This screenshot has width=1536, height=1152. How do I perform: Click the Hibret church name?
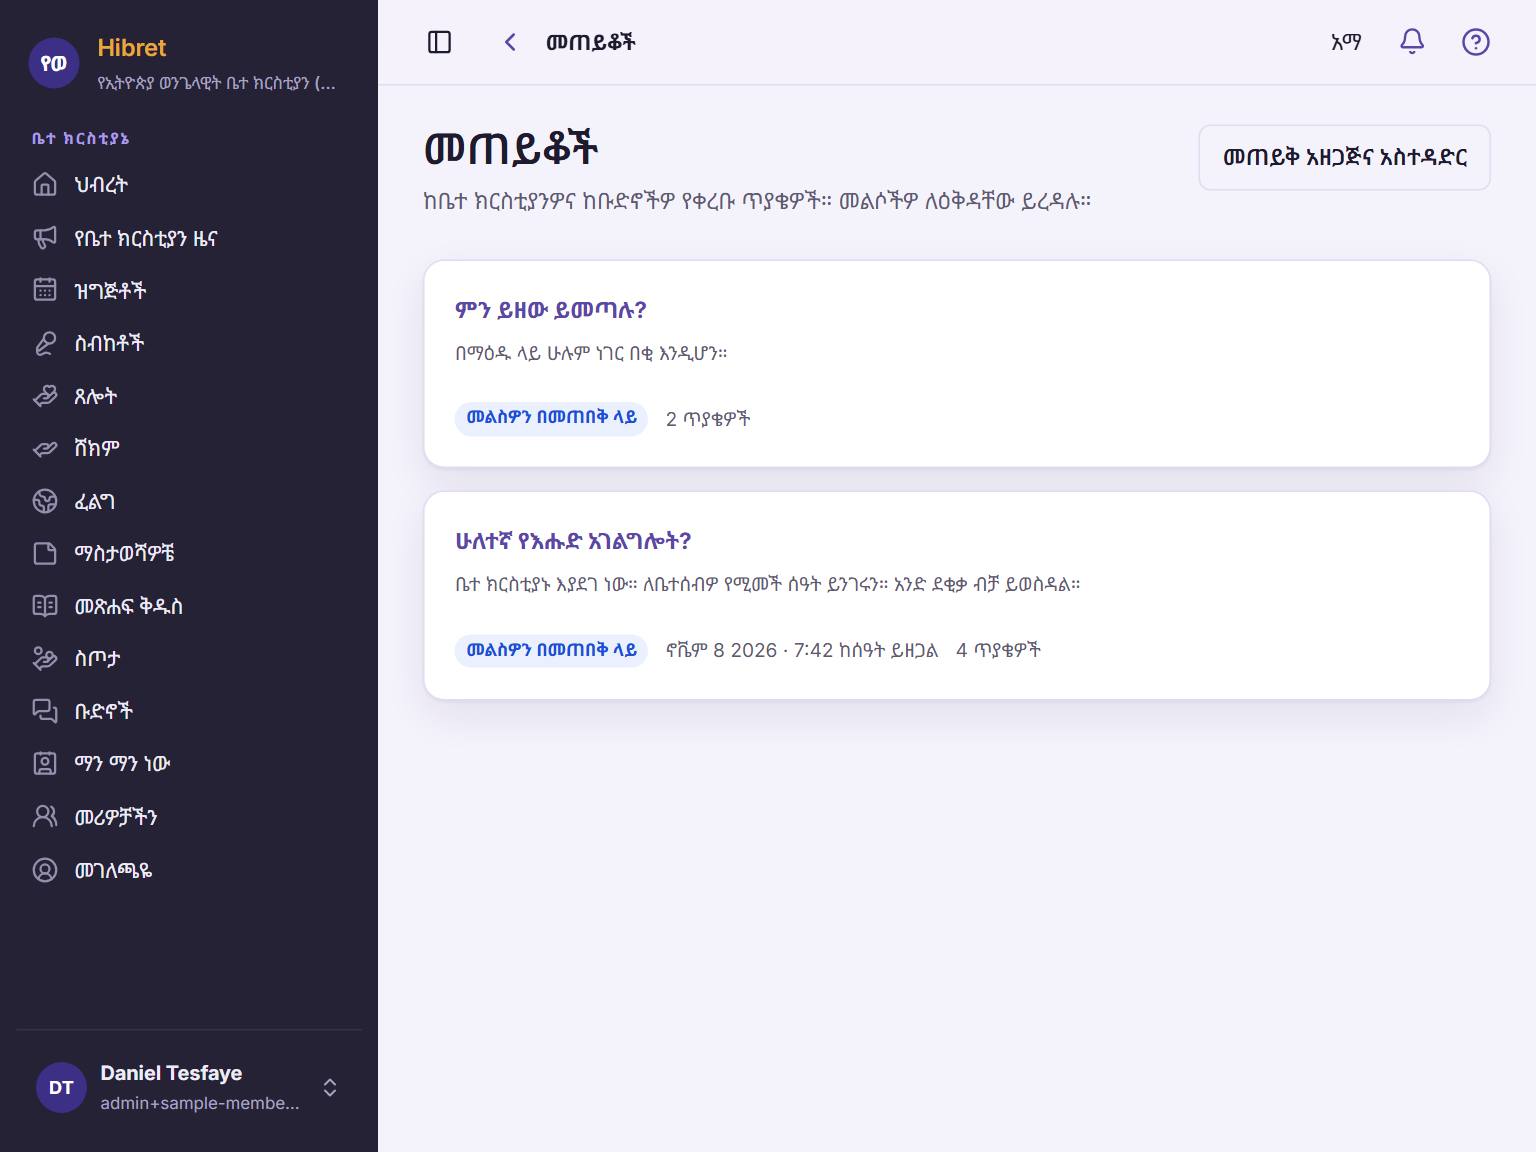pyautogui.click(x=132, y=48)
